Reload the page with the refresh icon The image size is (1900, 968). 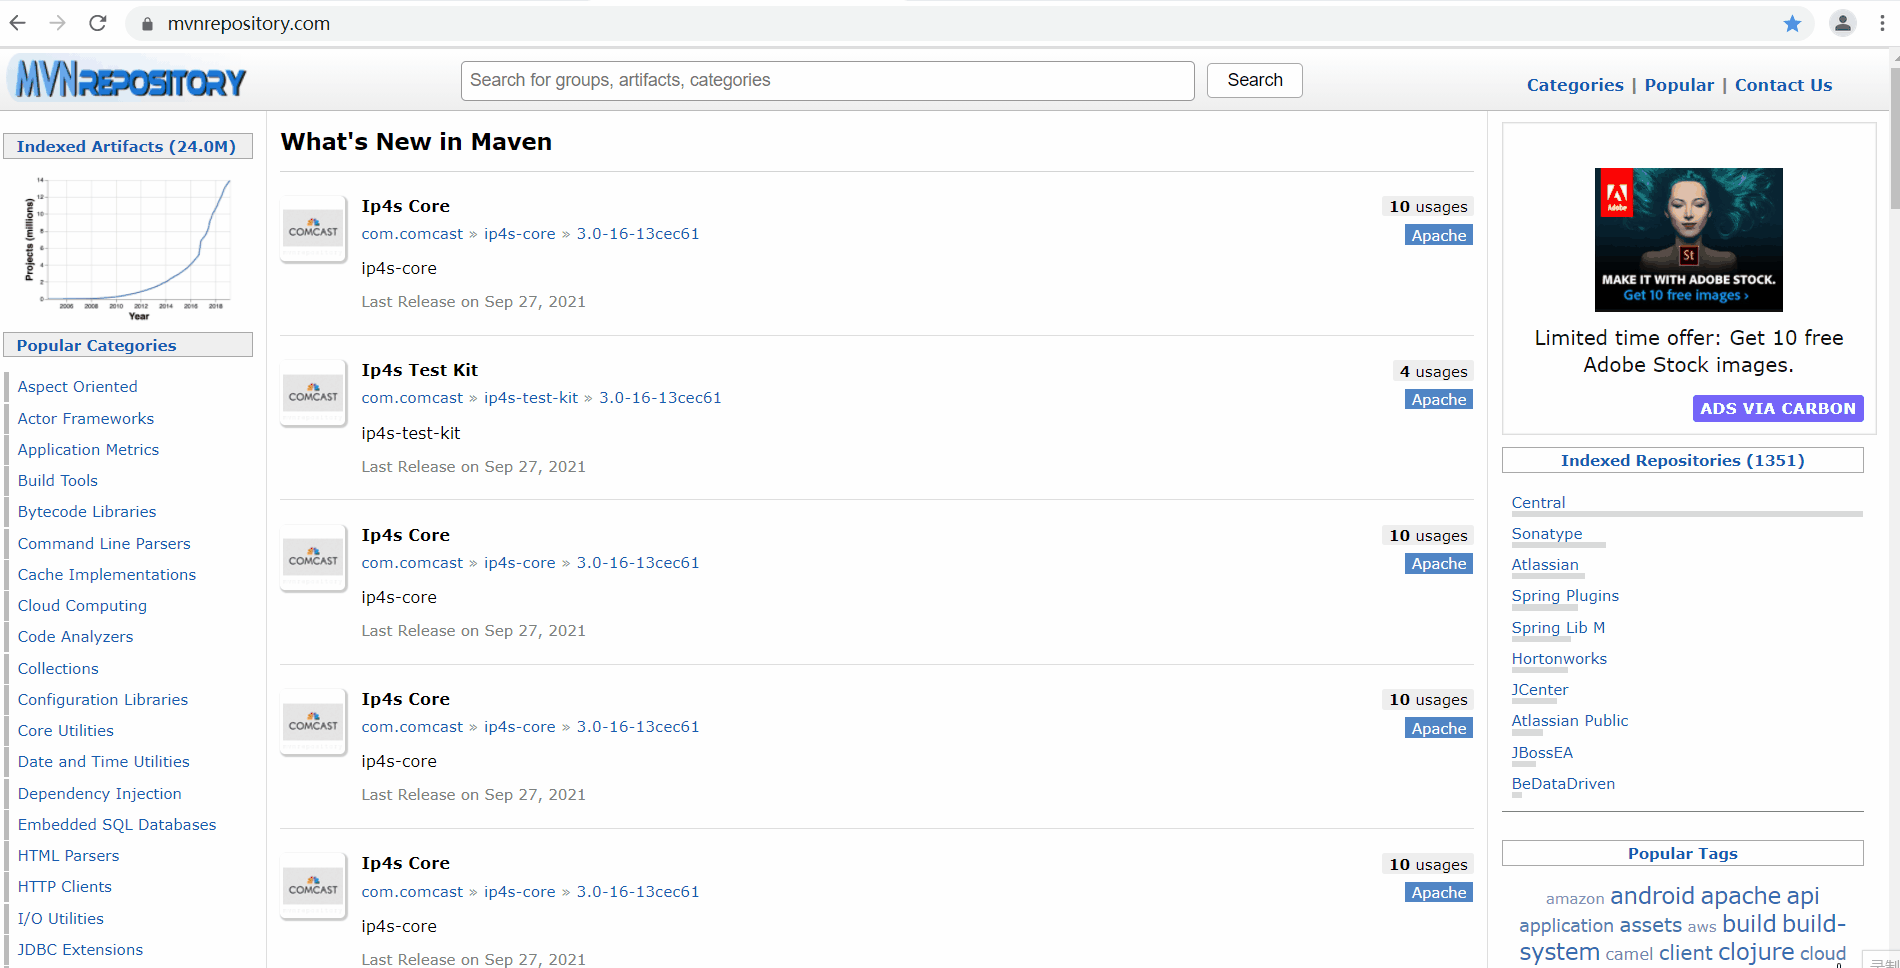click(98, 23)
